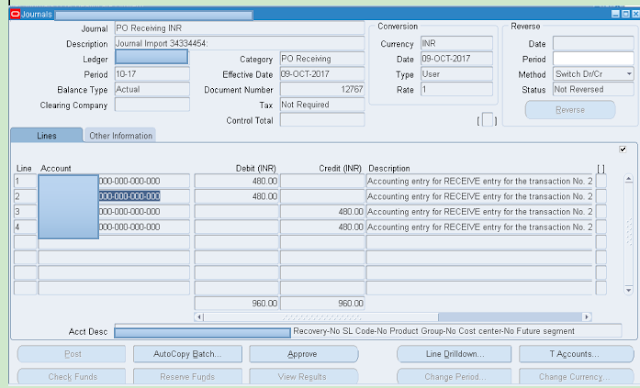This screenshot has height=388, width=640.
Task: Click the Conversion Type field User
Action: pyautogui.click(x=456, y=74)
